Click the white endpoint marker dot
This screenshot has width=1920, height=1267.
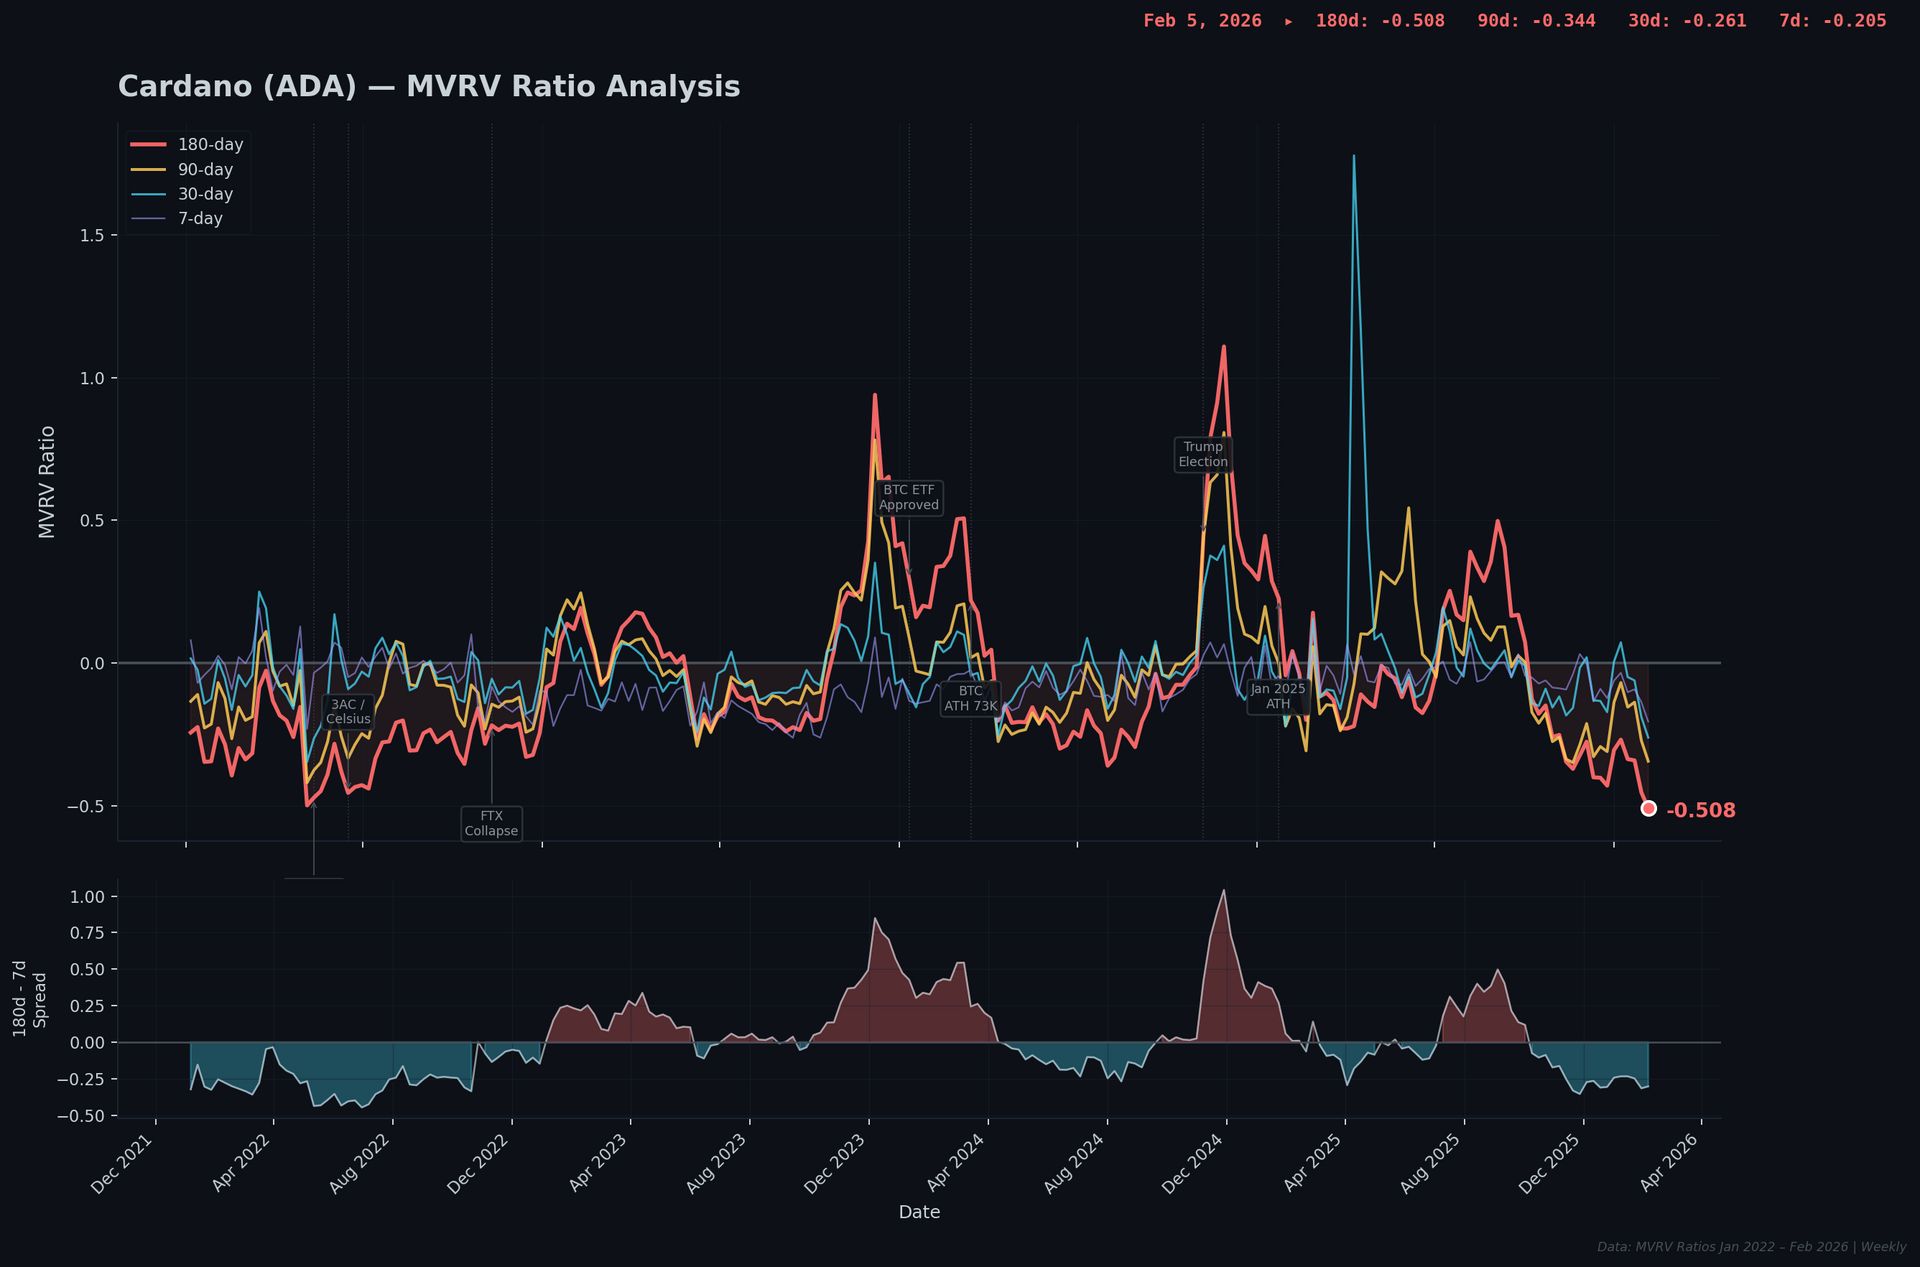1648,809
